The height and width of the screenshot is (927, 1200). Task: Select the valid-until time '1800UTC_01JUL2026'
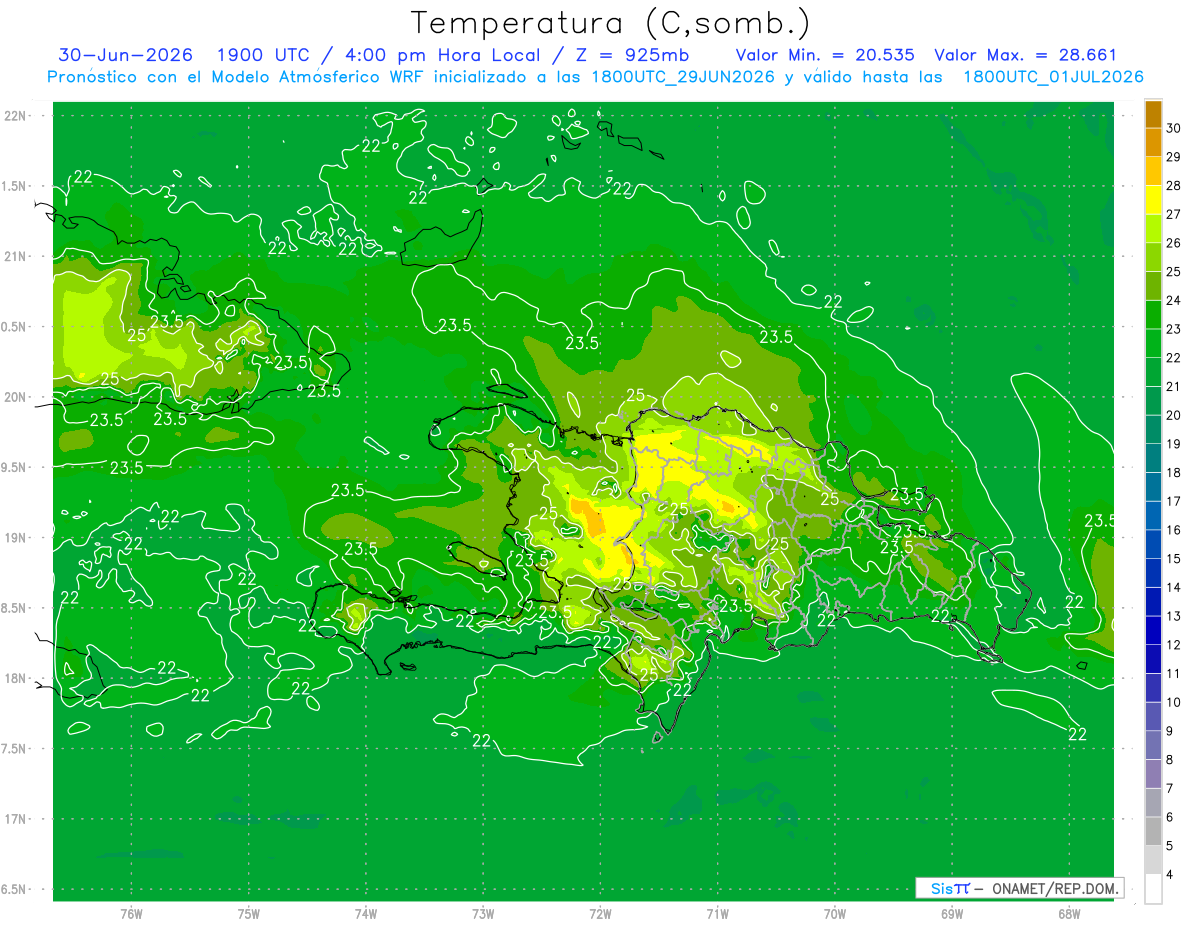point(1053,77)
